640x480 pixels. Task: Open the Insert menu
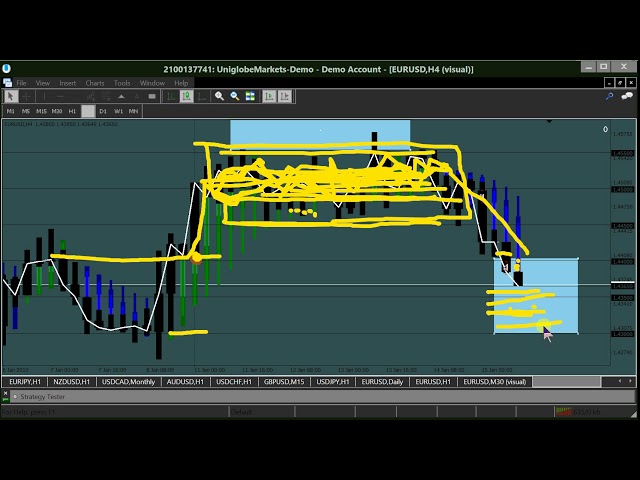tap(68, 83)
